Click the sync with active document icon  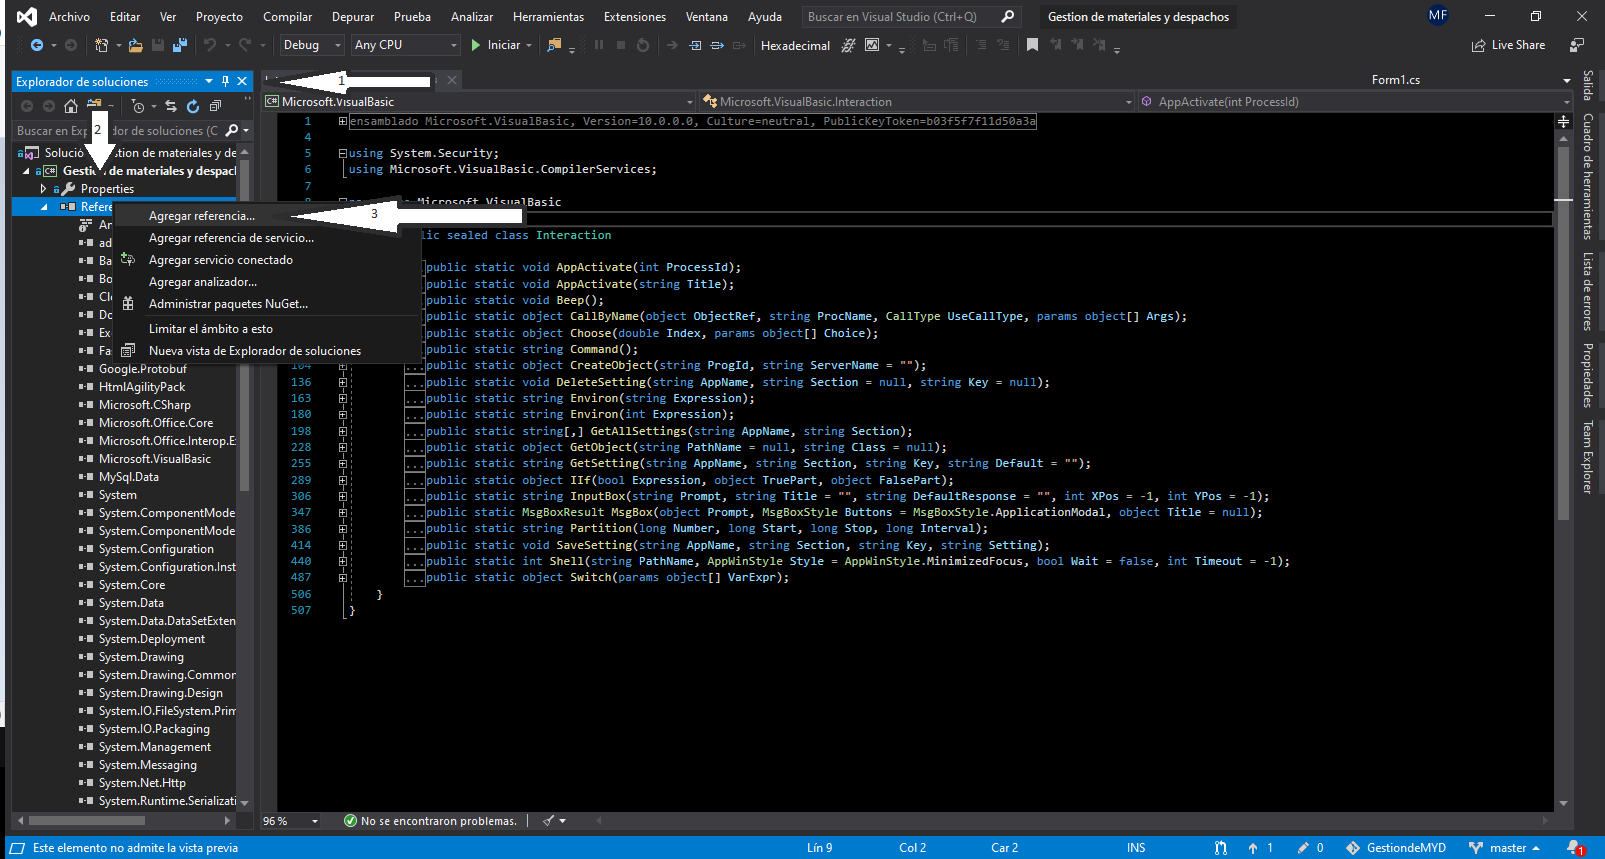click(x=171, y=106)
